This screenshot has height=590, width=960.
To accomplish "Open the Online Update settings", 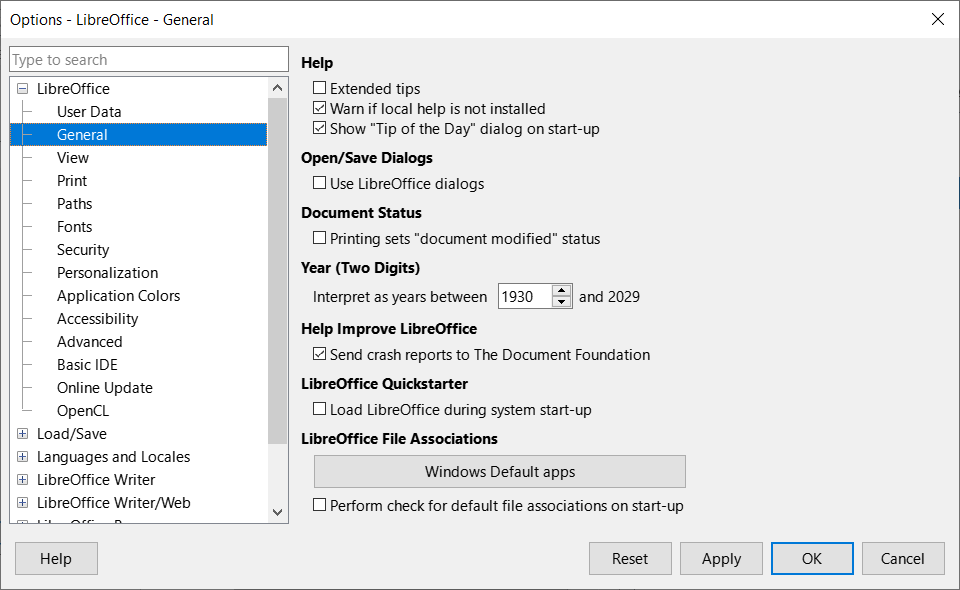I will [105, 387].
